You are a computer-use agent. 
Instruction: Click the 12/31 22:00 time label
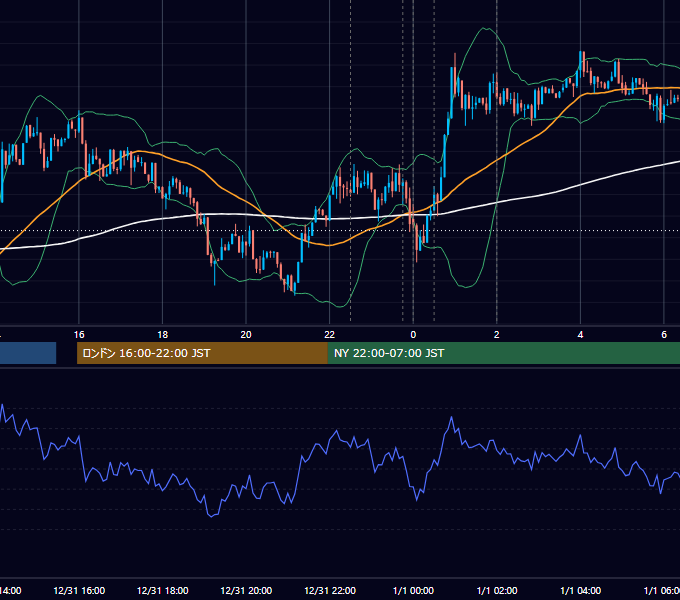(330, 590)
